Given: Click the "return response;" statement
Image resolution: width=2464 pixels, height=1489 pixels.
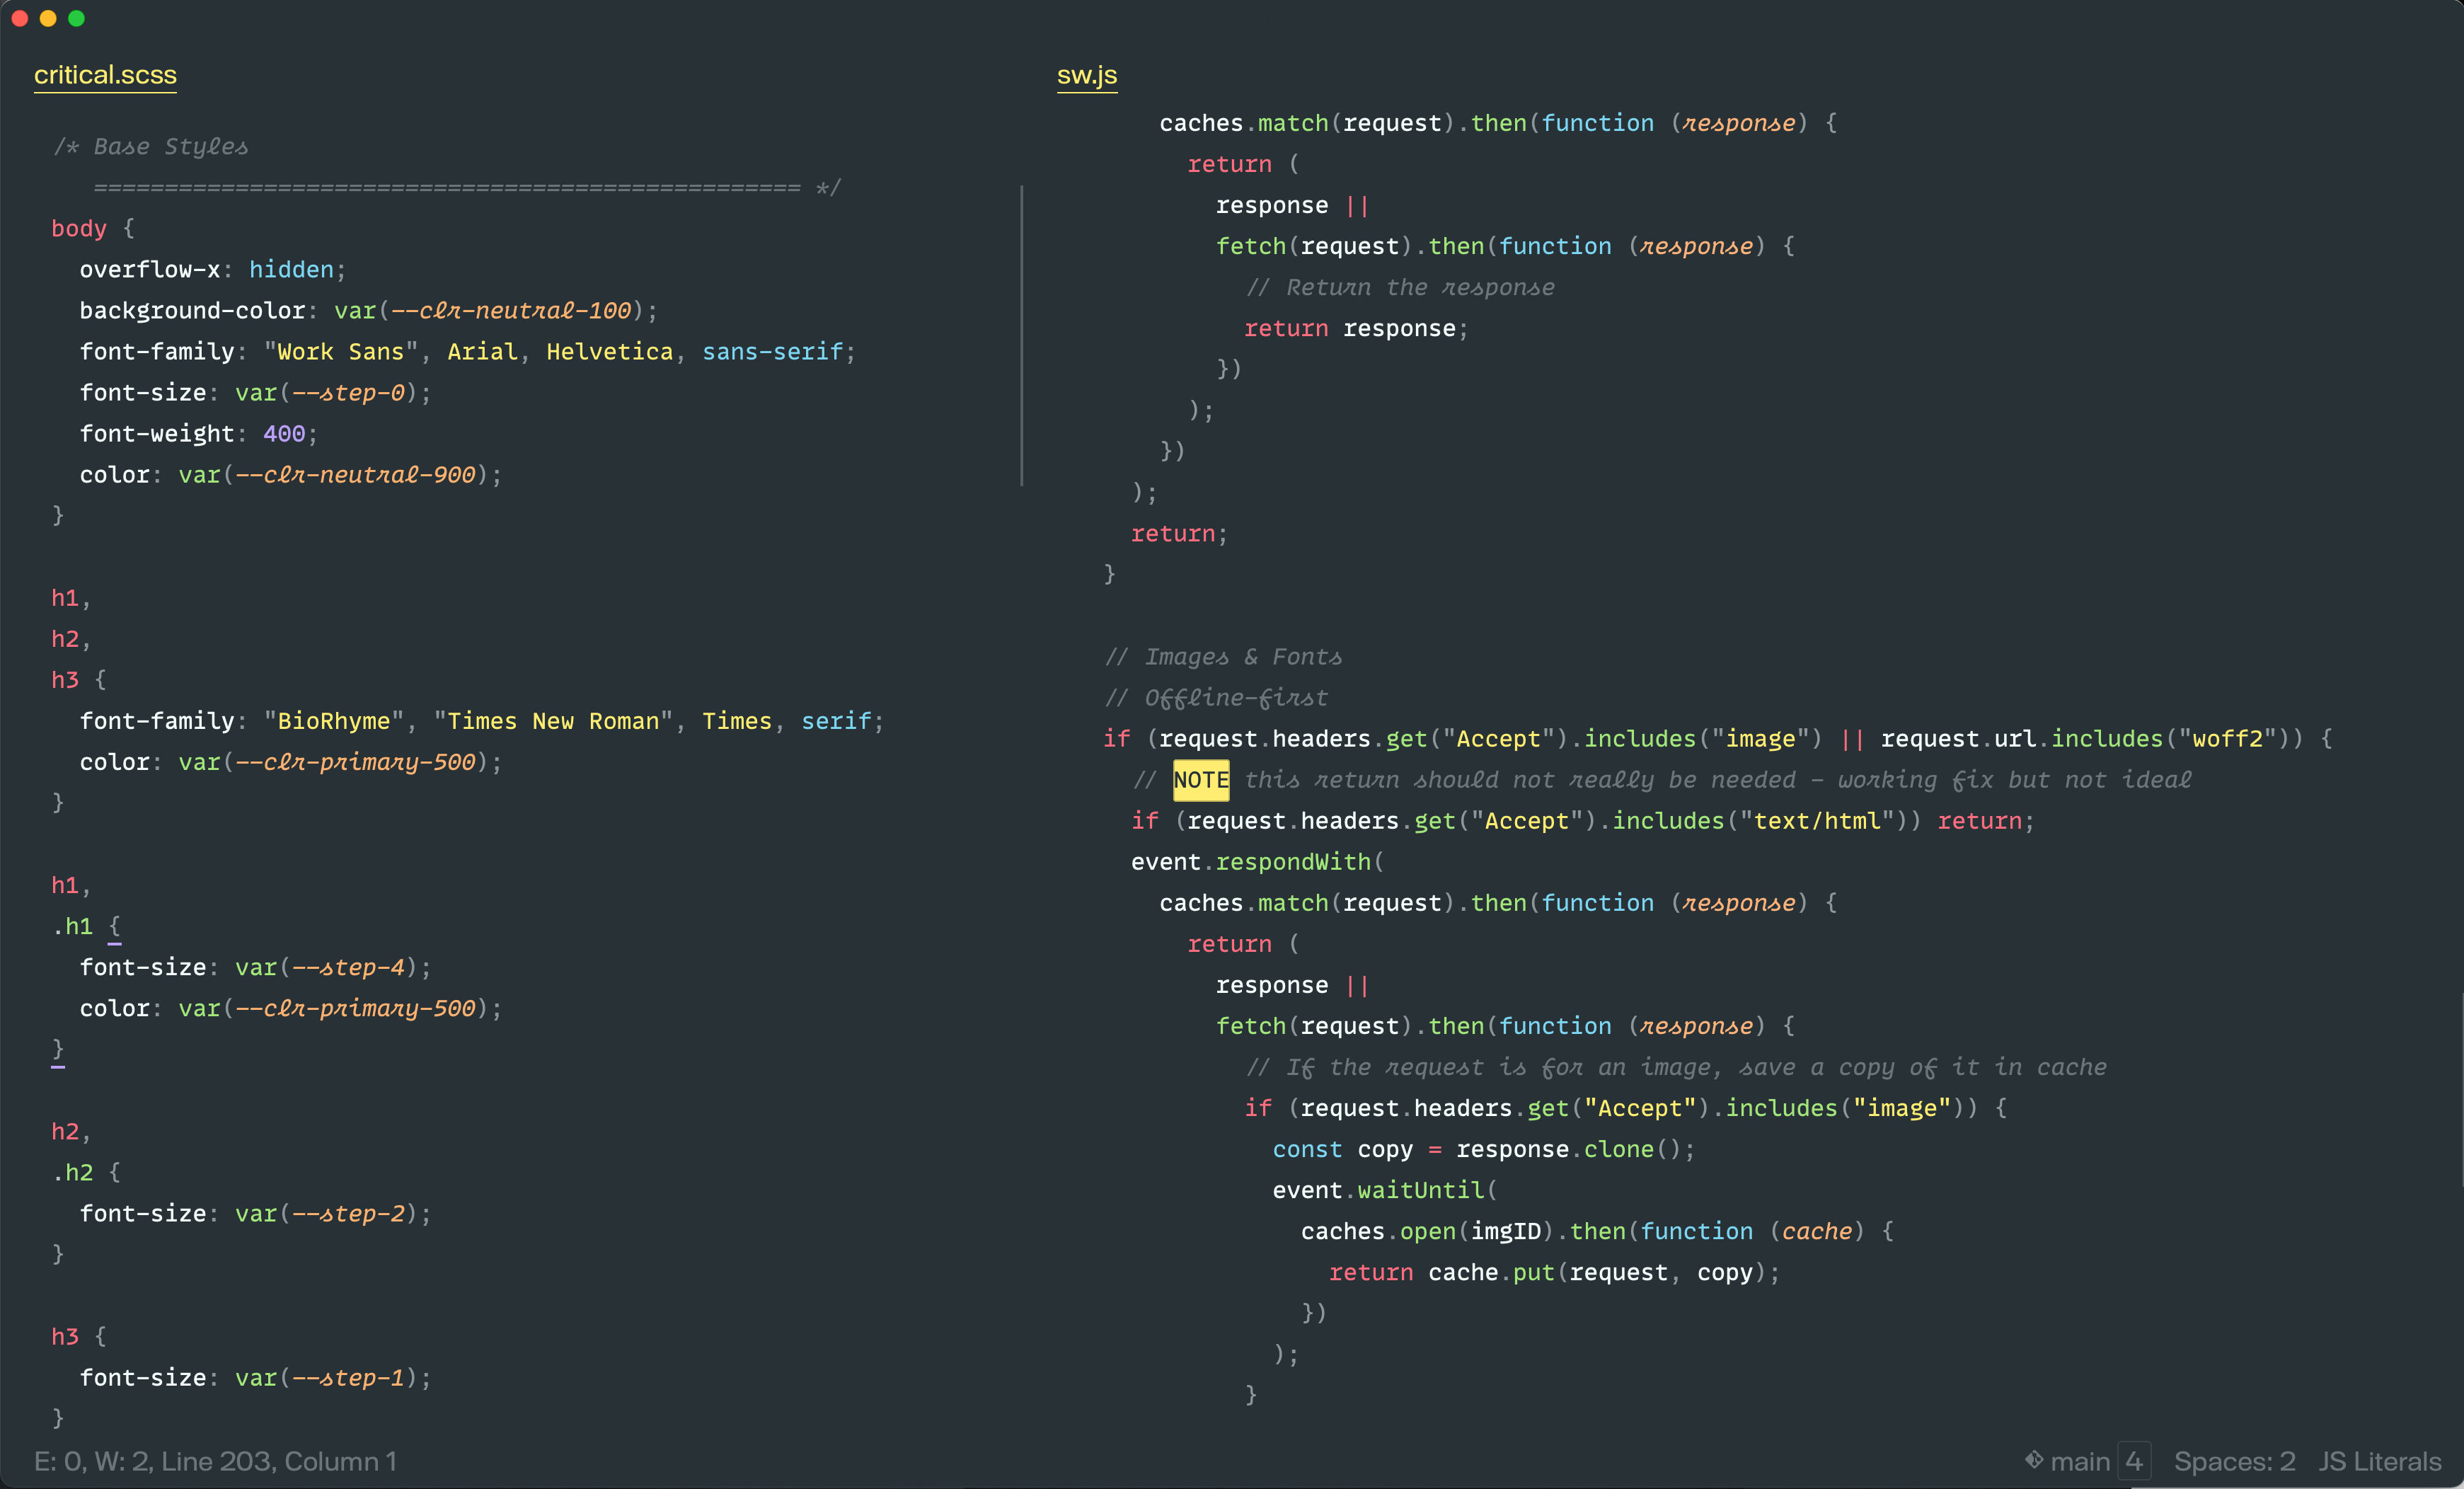Looking at the screenshot, I should tap(1356, 328).
